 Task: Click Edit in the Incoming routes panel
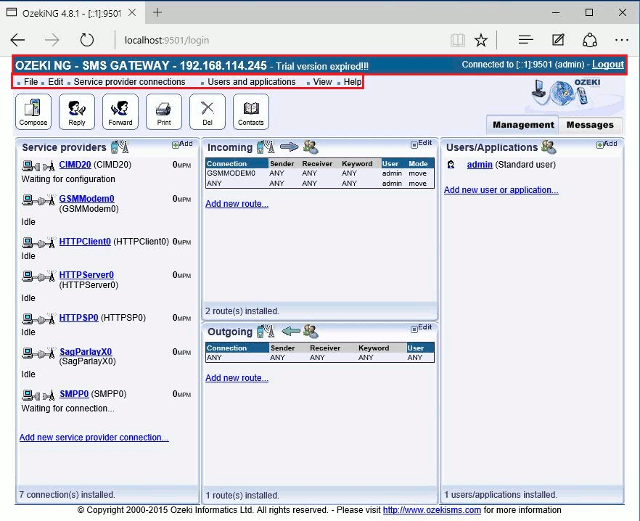pyautogui.click(x=424, y=144)
